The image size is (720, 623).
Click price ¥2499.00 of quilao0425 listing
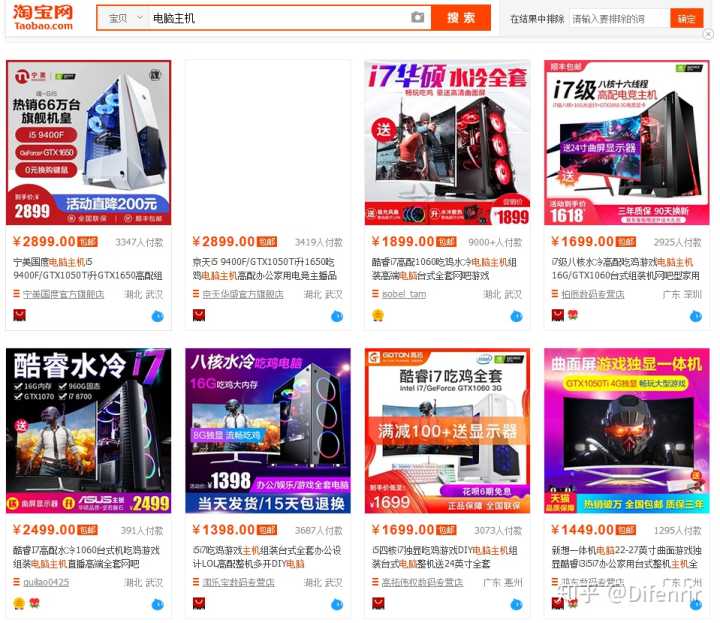pyautogui.click(x=44, y=530)
